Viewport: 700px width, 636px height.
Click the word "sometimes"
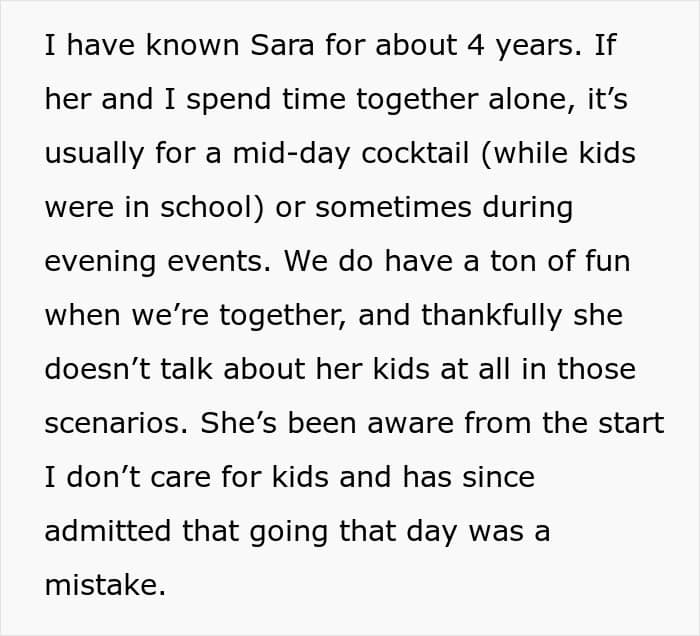click(x=385, y=208)
